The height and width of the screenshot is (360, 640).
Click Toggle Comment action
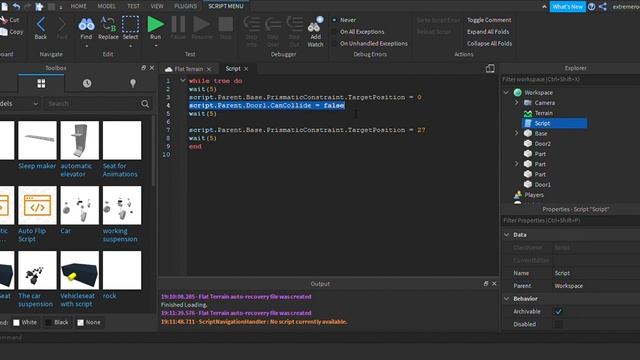click(x=489, y=20)
